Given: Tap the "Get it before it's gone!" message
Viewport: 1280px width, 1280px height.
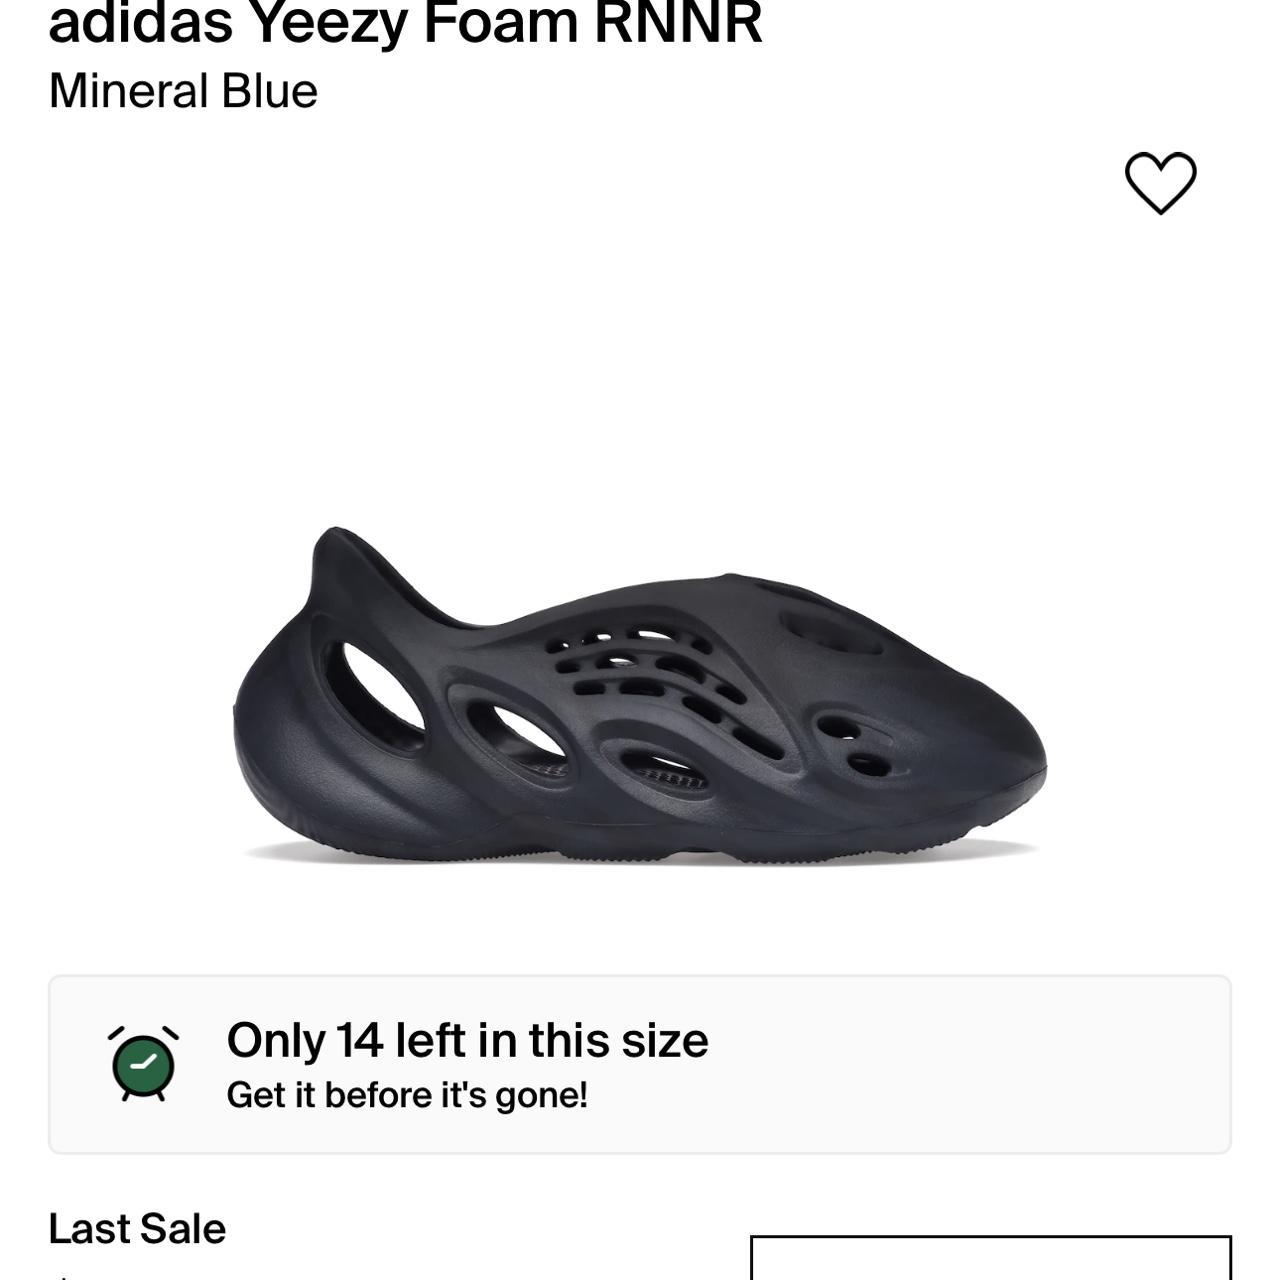Looking at the screenshot, I should pyautogui.click(x=407, y=1095).
